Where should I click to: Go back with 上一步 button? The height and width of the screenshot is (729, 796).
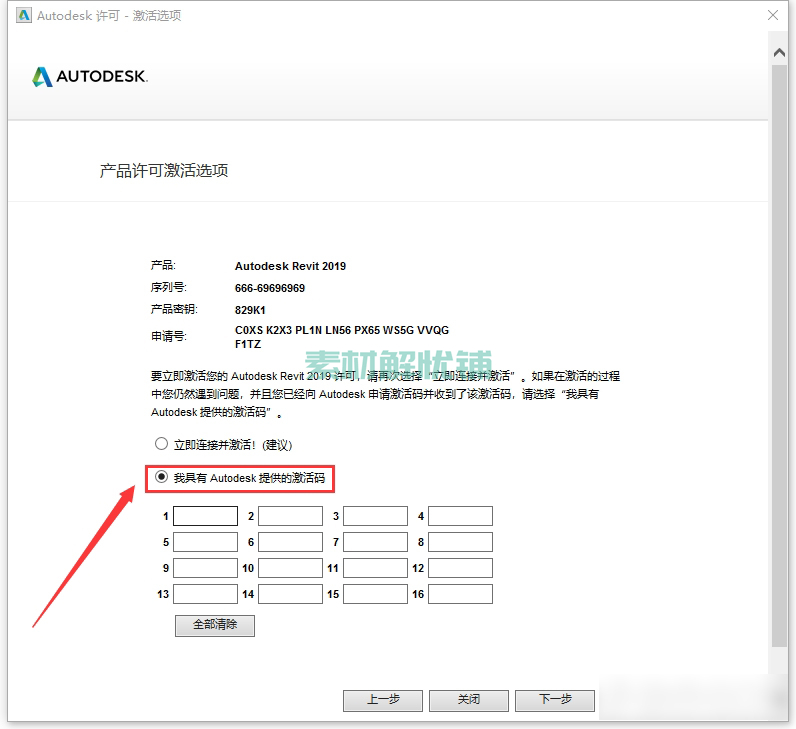383,700
